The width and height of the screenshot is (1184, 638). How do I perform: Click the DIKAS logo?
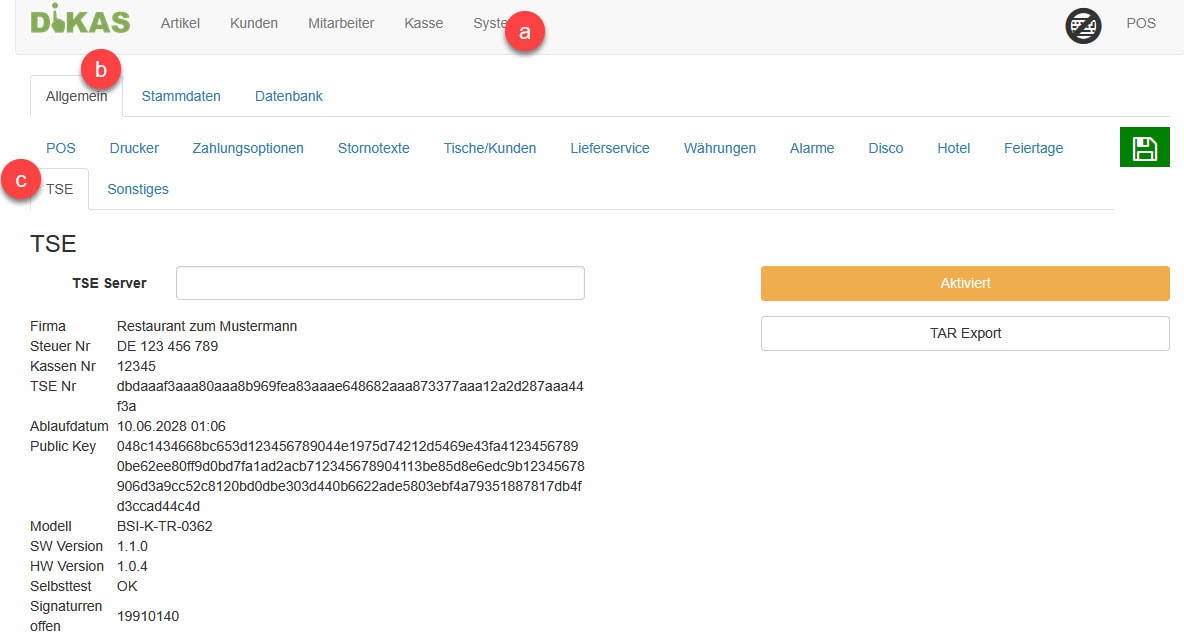[x=80, y=21]
